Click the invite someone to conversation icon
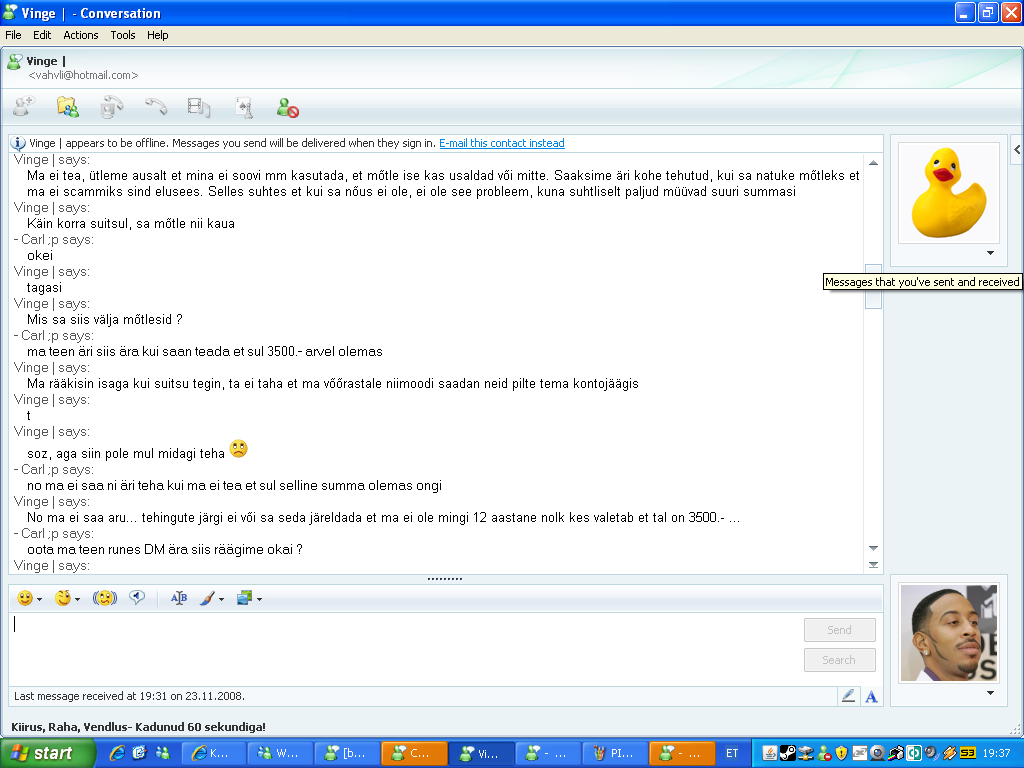 (x=24, y=107)
